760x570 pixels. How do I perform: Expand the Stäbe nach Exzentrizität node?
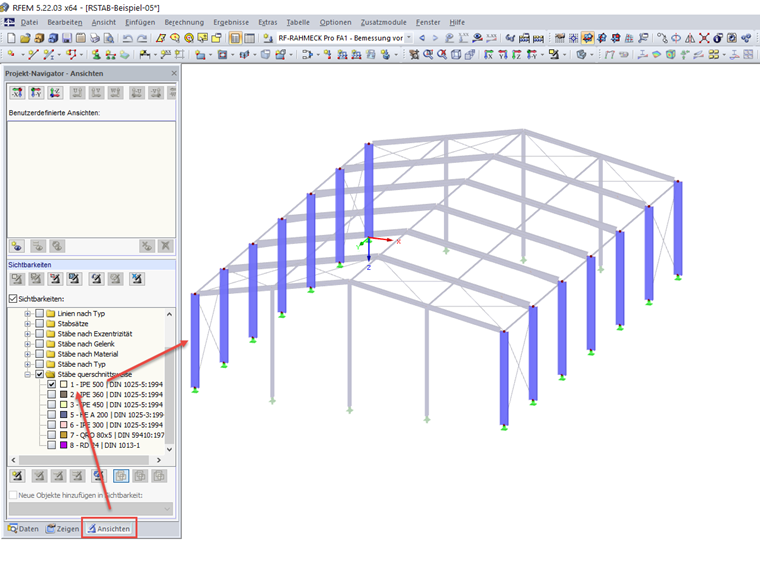click(28, 334)
